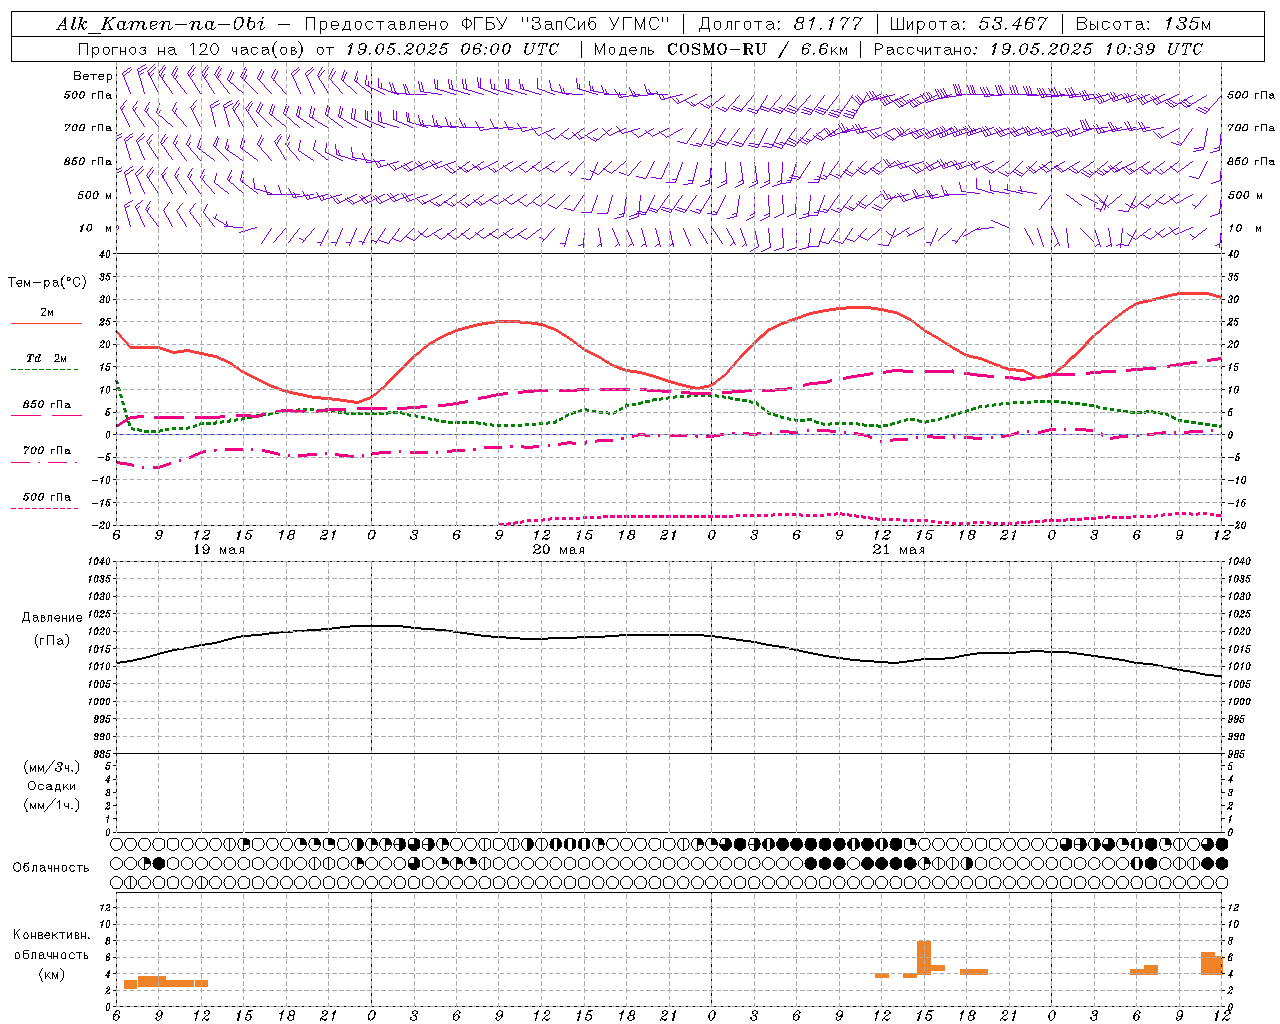Viewport: 1280px width, 1024px height.
Task: Select the Прогноз на 120 часа(ов) text
Action: [193, 49]
